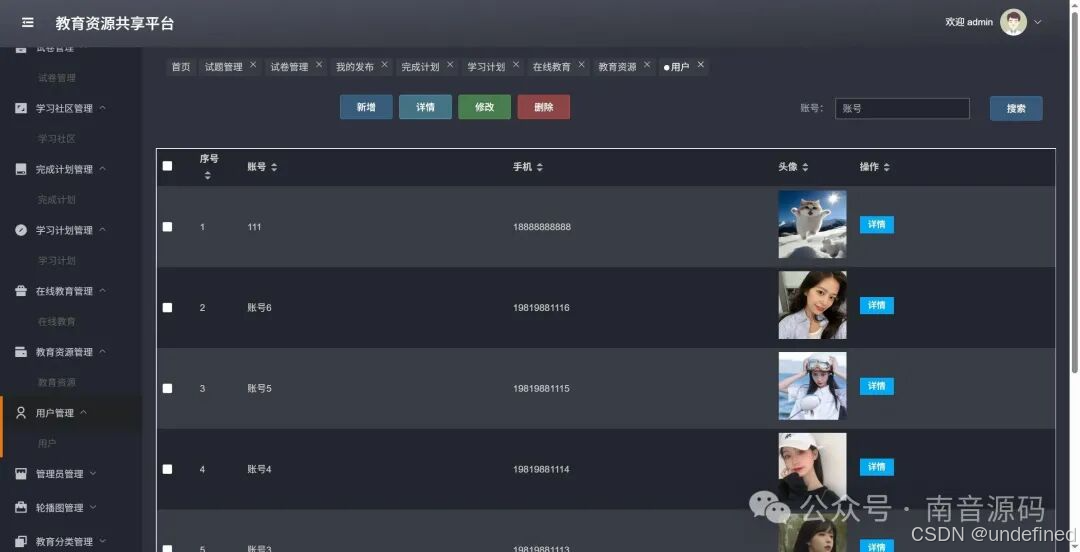The width and height of the screenshot is (1080, 552).
Task: Close the 学习计划 tab
Action: point(516,64)
